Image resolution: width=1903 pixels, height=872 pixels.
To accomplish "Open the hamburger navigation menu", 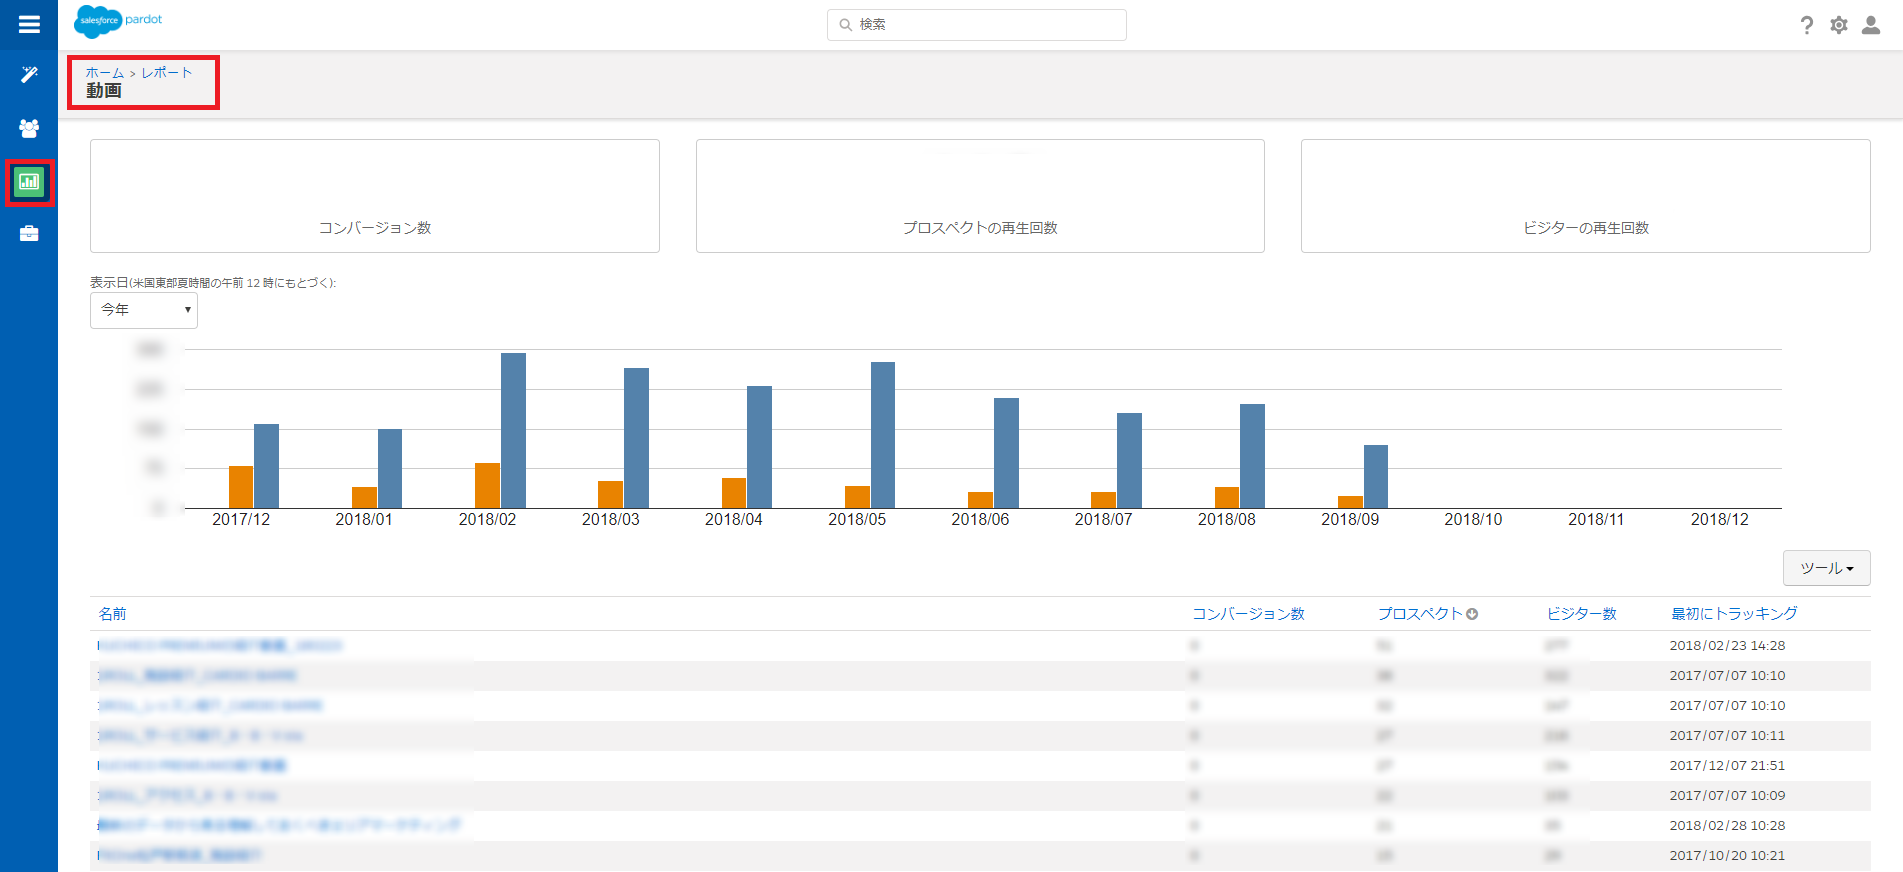I will tap(29, 24).
